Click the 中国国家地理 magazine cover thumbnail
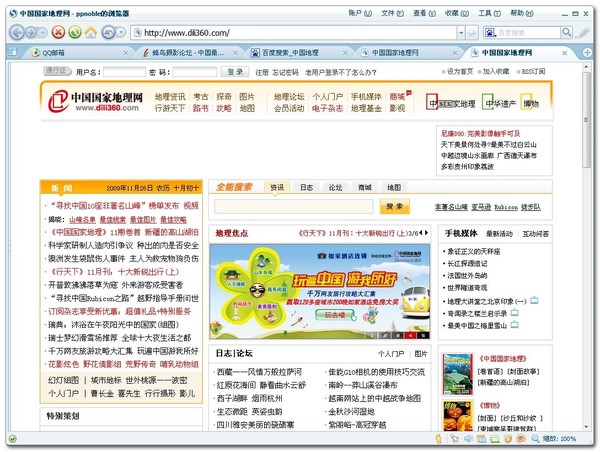This screenshot has width=600, height=452. click(457, 374)
